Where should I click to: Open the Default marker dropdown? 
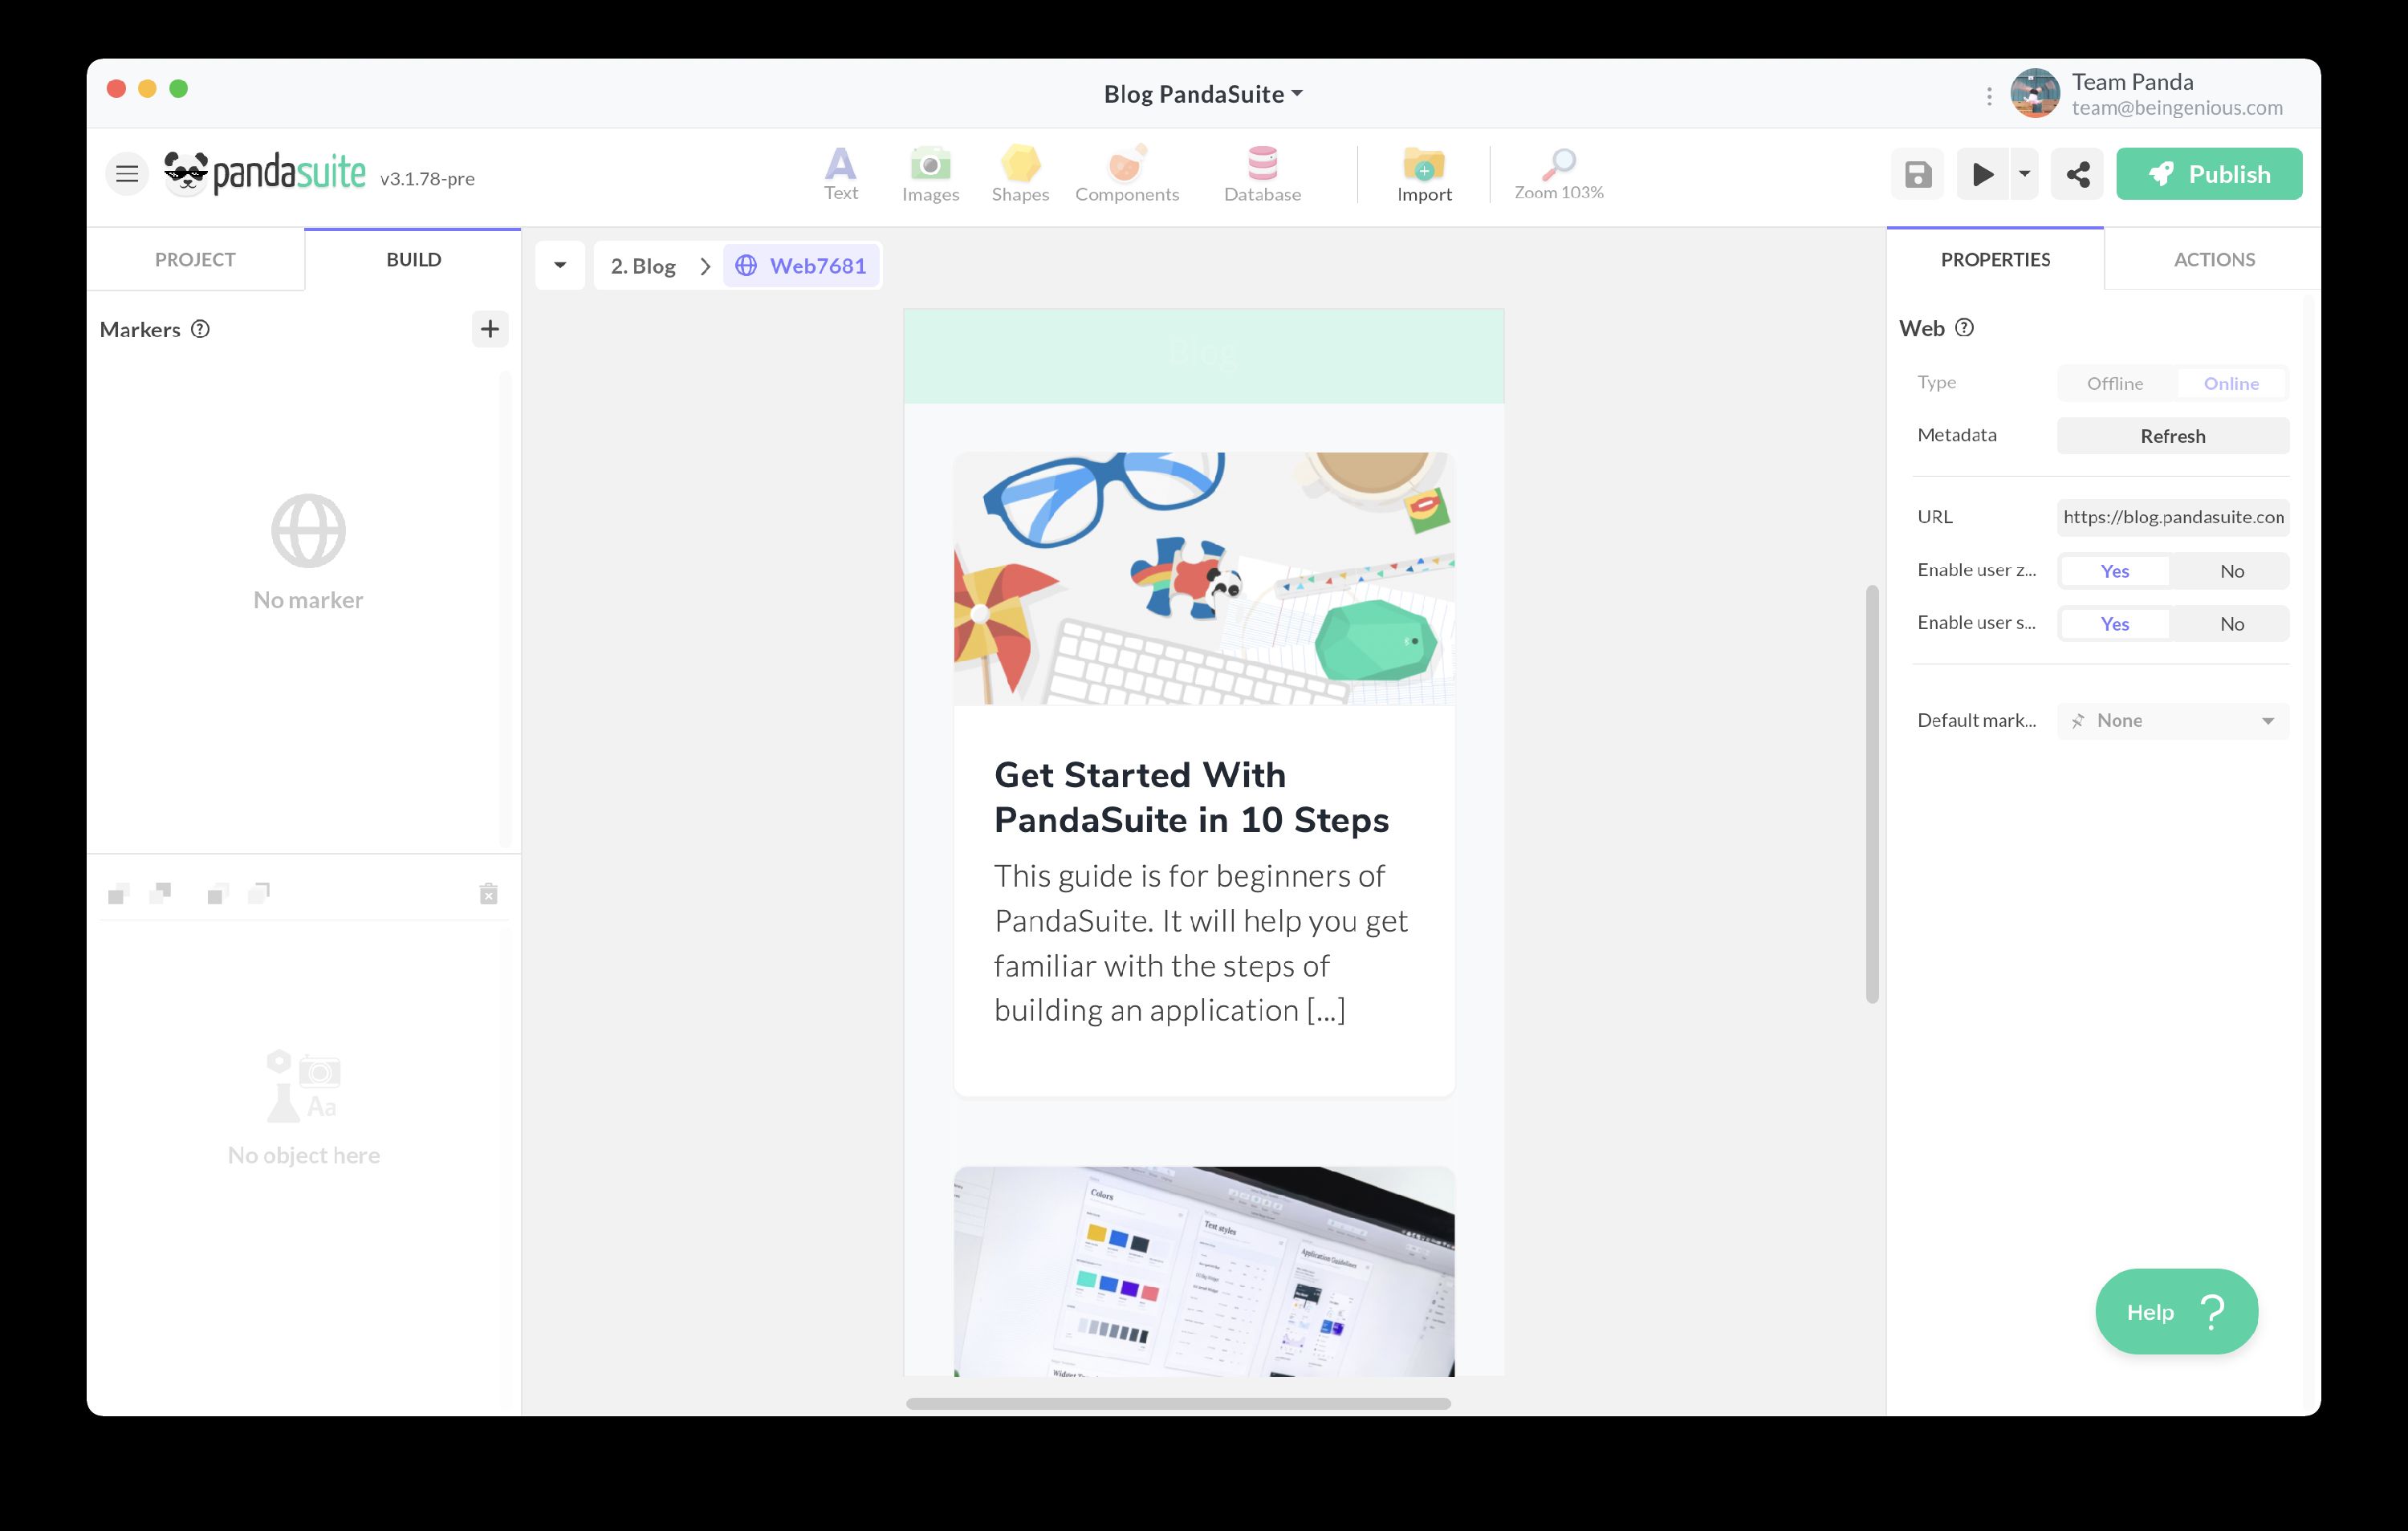tap(2172, 721)
